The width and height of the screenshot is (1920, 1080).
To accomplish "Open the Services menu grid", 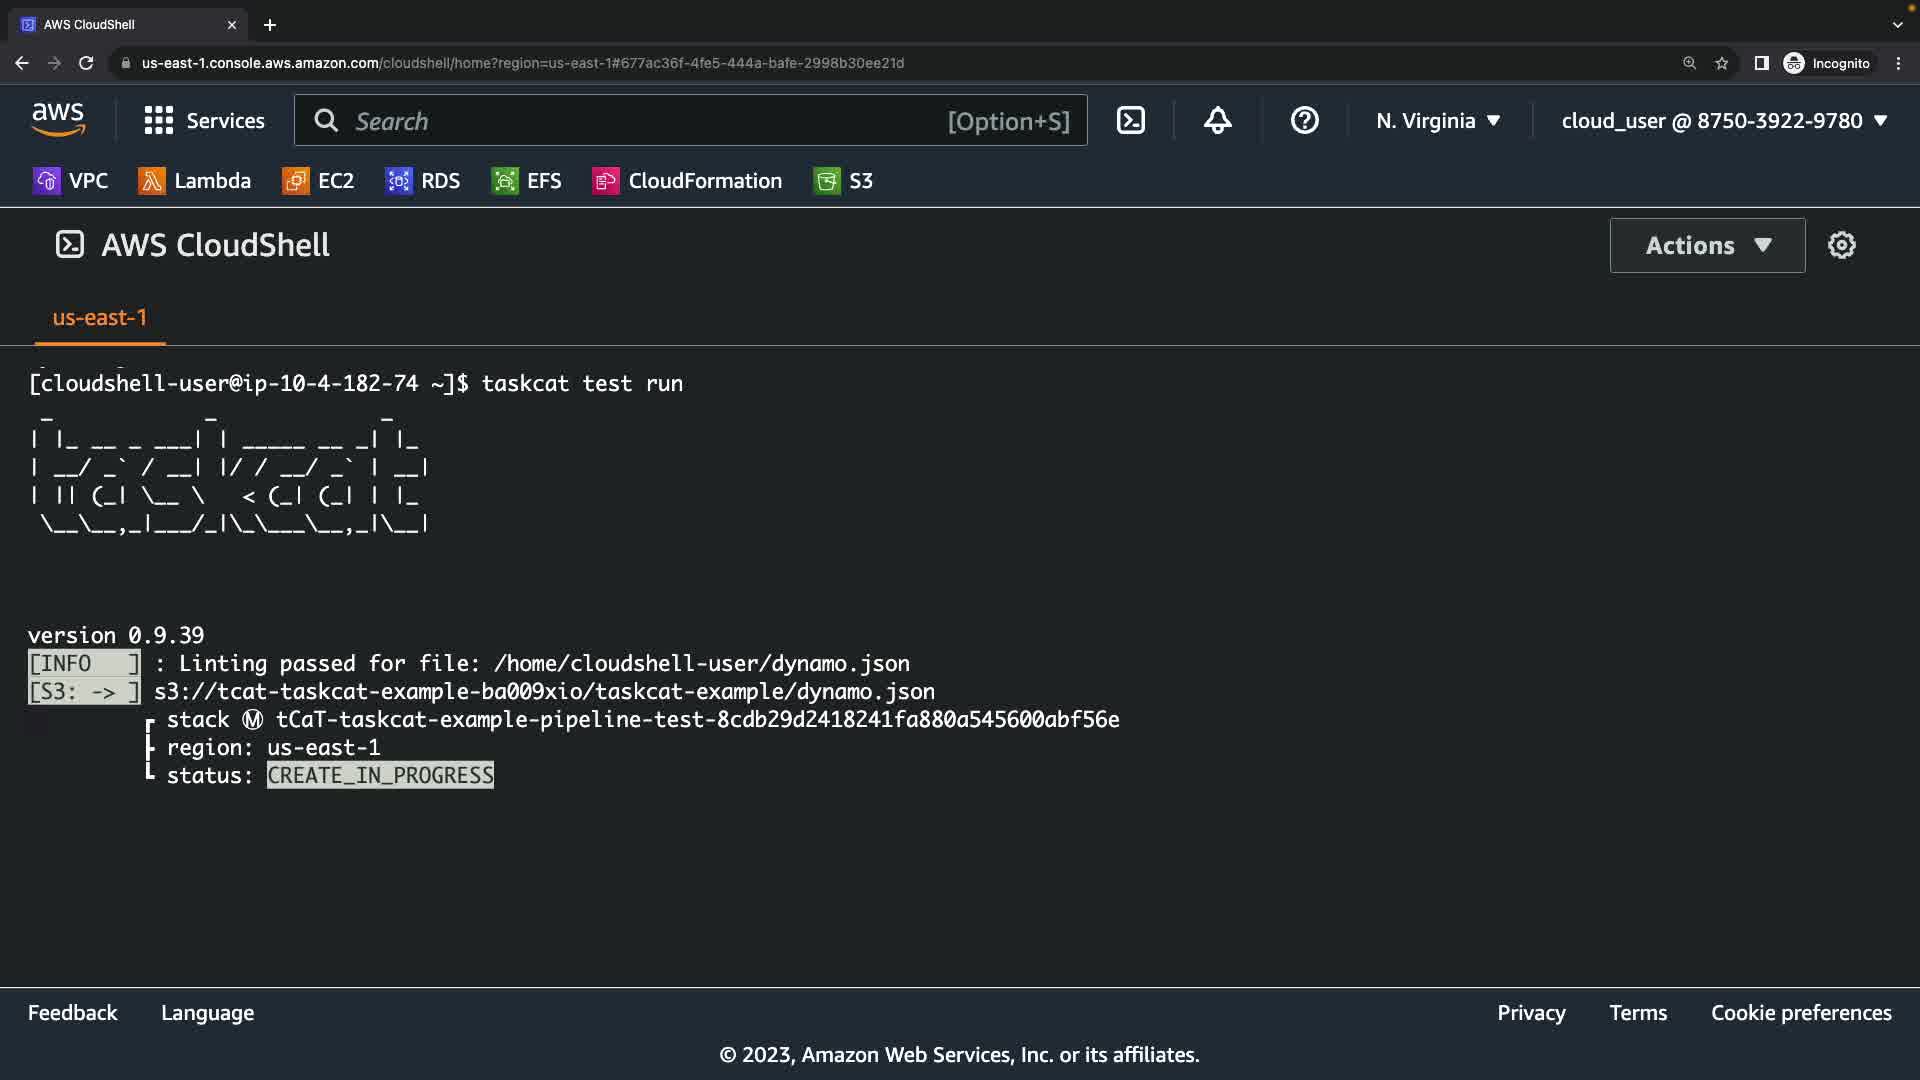I will [204, 121].
